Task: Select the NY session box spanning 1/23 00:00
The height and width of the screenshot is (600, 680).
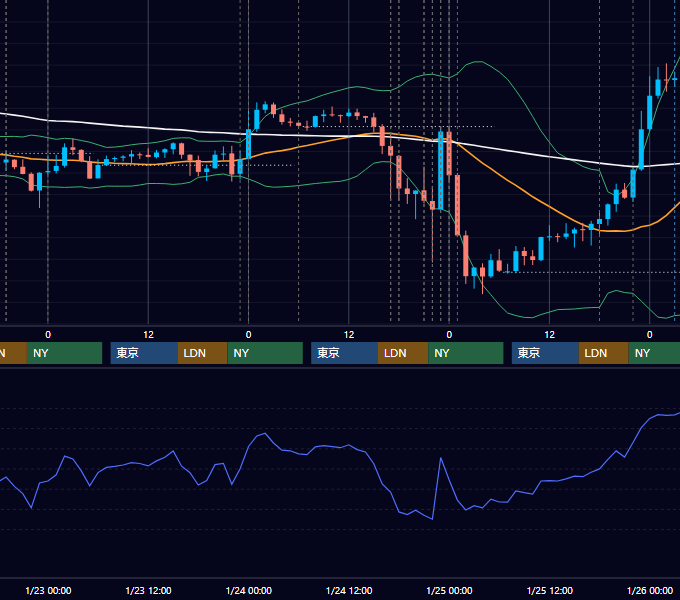Action: point(64,353)
